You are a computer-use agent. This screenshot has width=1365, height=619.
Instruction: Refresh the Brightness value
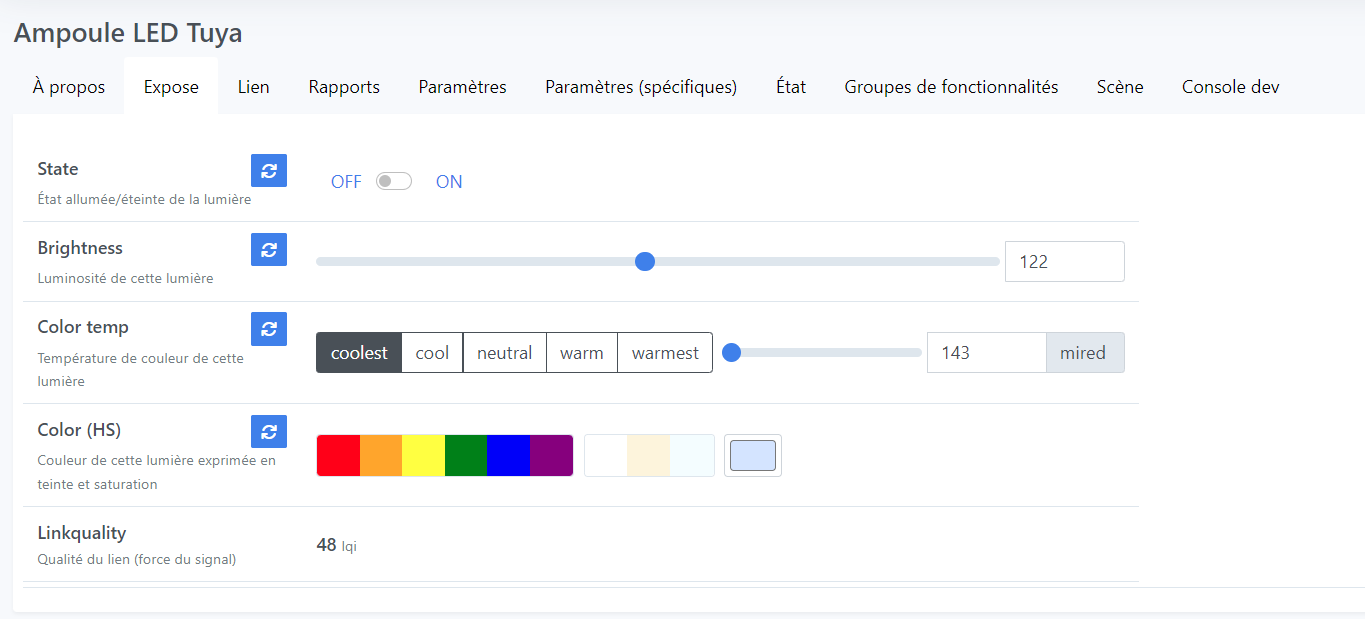pos(269,250)
